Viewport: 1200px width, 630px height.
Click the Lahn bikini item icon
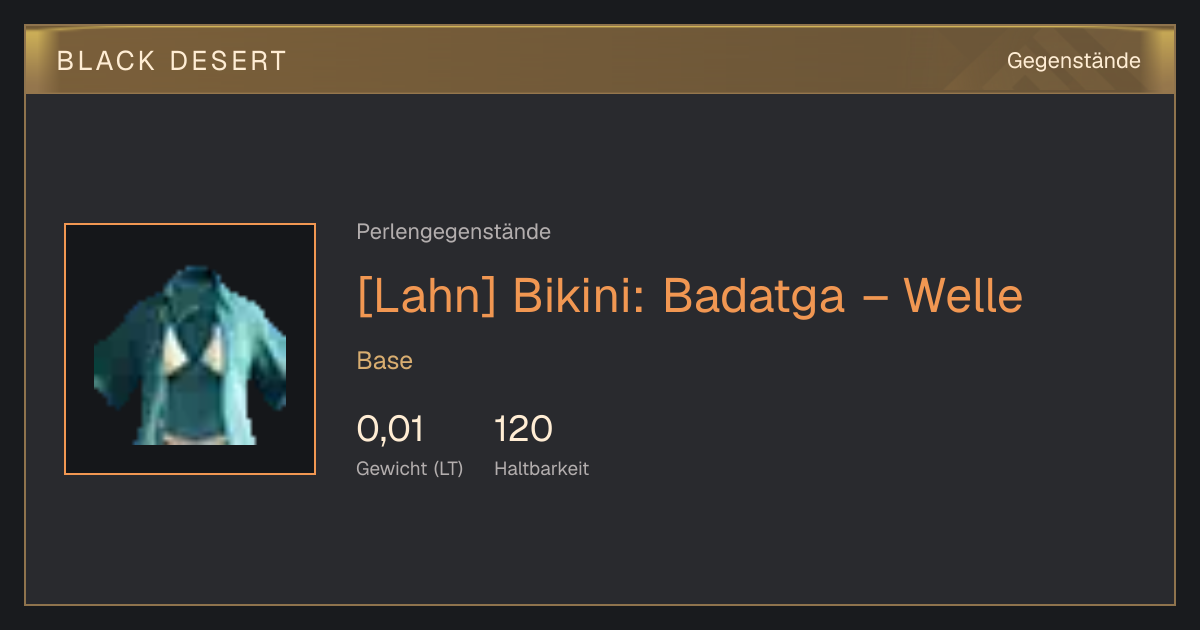tap(190, 349)
